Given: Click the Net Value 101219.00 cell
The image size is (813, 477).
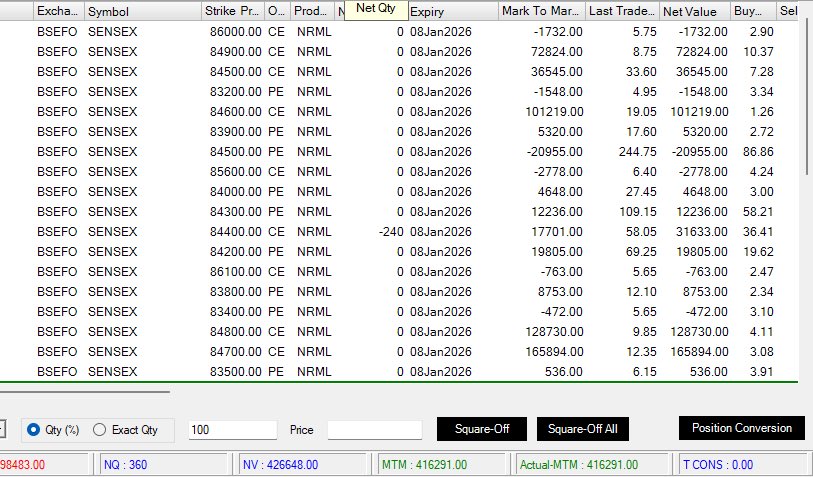Looking at the screenshot, I should pos(699,111).
